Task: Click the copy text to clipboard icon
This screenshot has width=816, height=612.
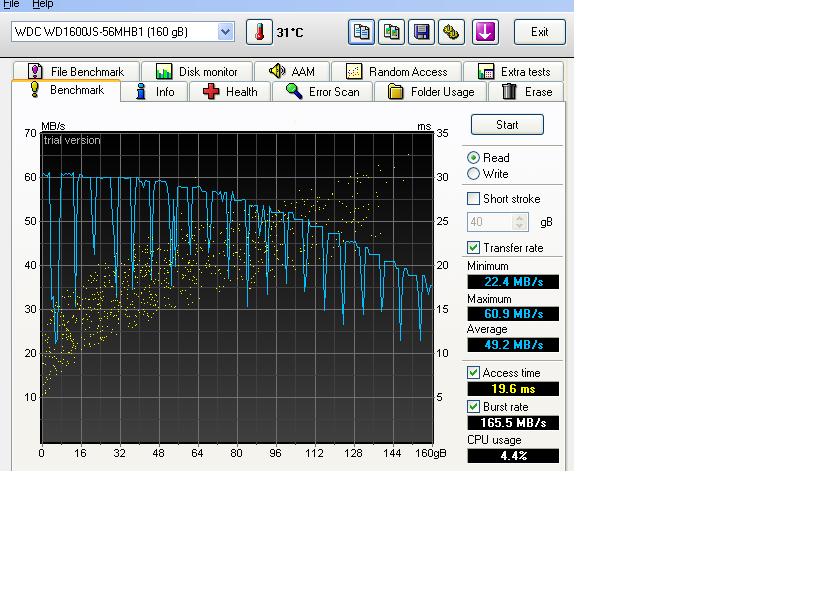Action: tap(362, 32)
